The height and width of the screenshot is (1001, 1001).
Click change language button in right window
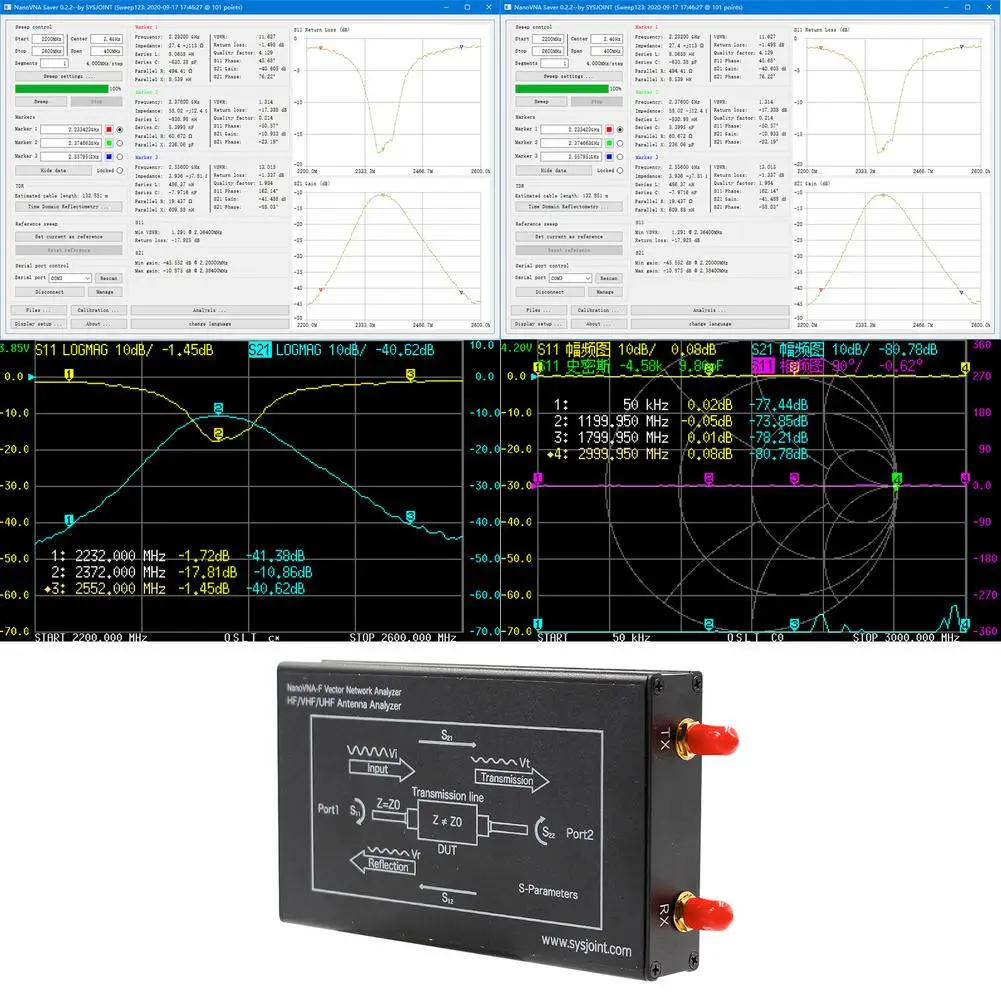point(709,324)
